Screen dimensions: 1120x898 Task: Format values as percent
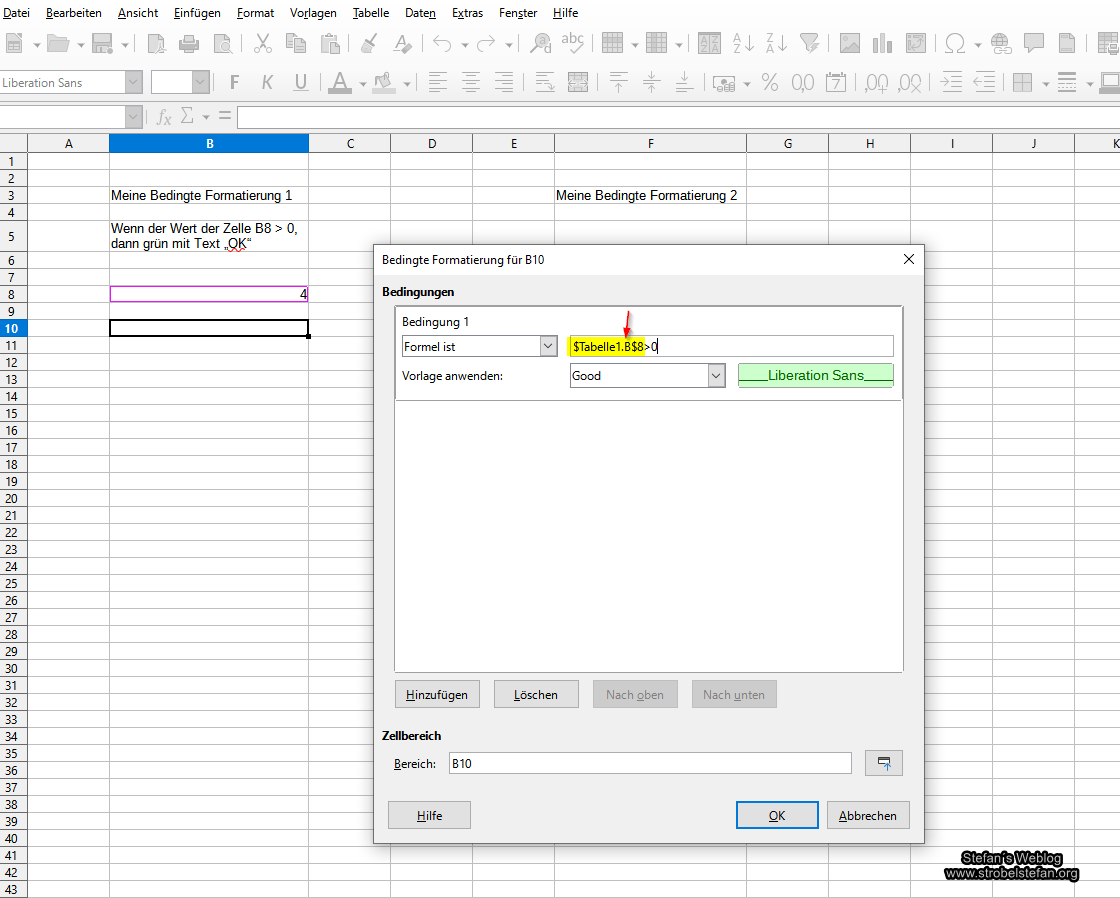tap(770, 82)
